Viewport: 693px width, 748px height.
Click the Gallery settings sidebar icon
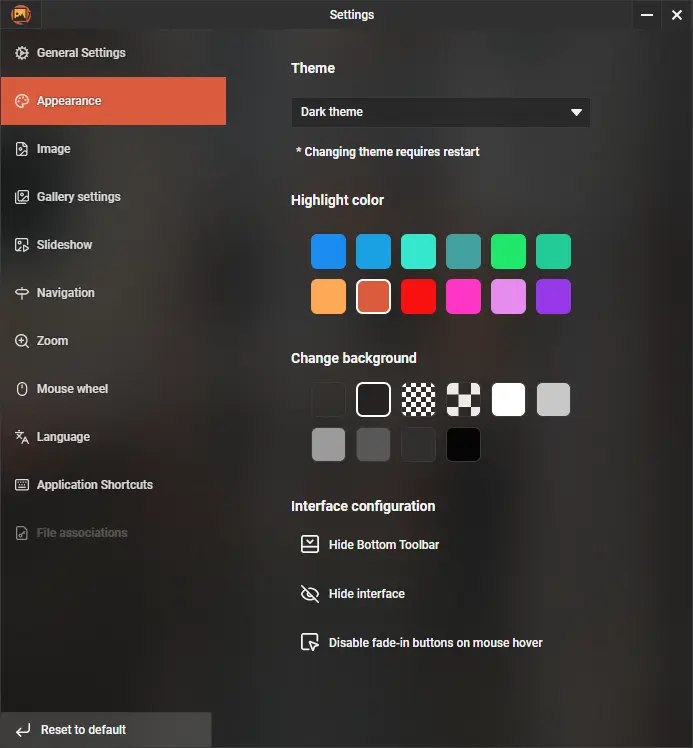click(x=22, y=197)
